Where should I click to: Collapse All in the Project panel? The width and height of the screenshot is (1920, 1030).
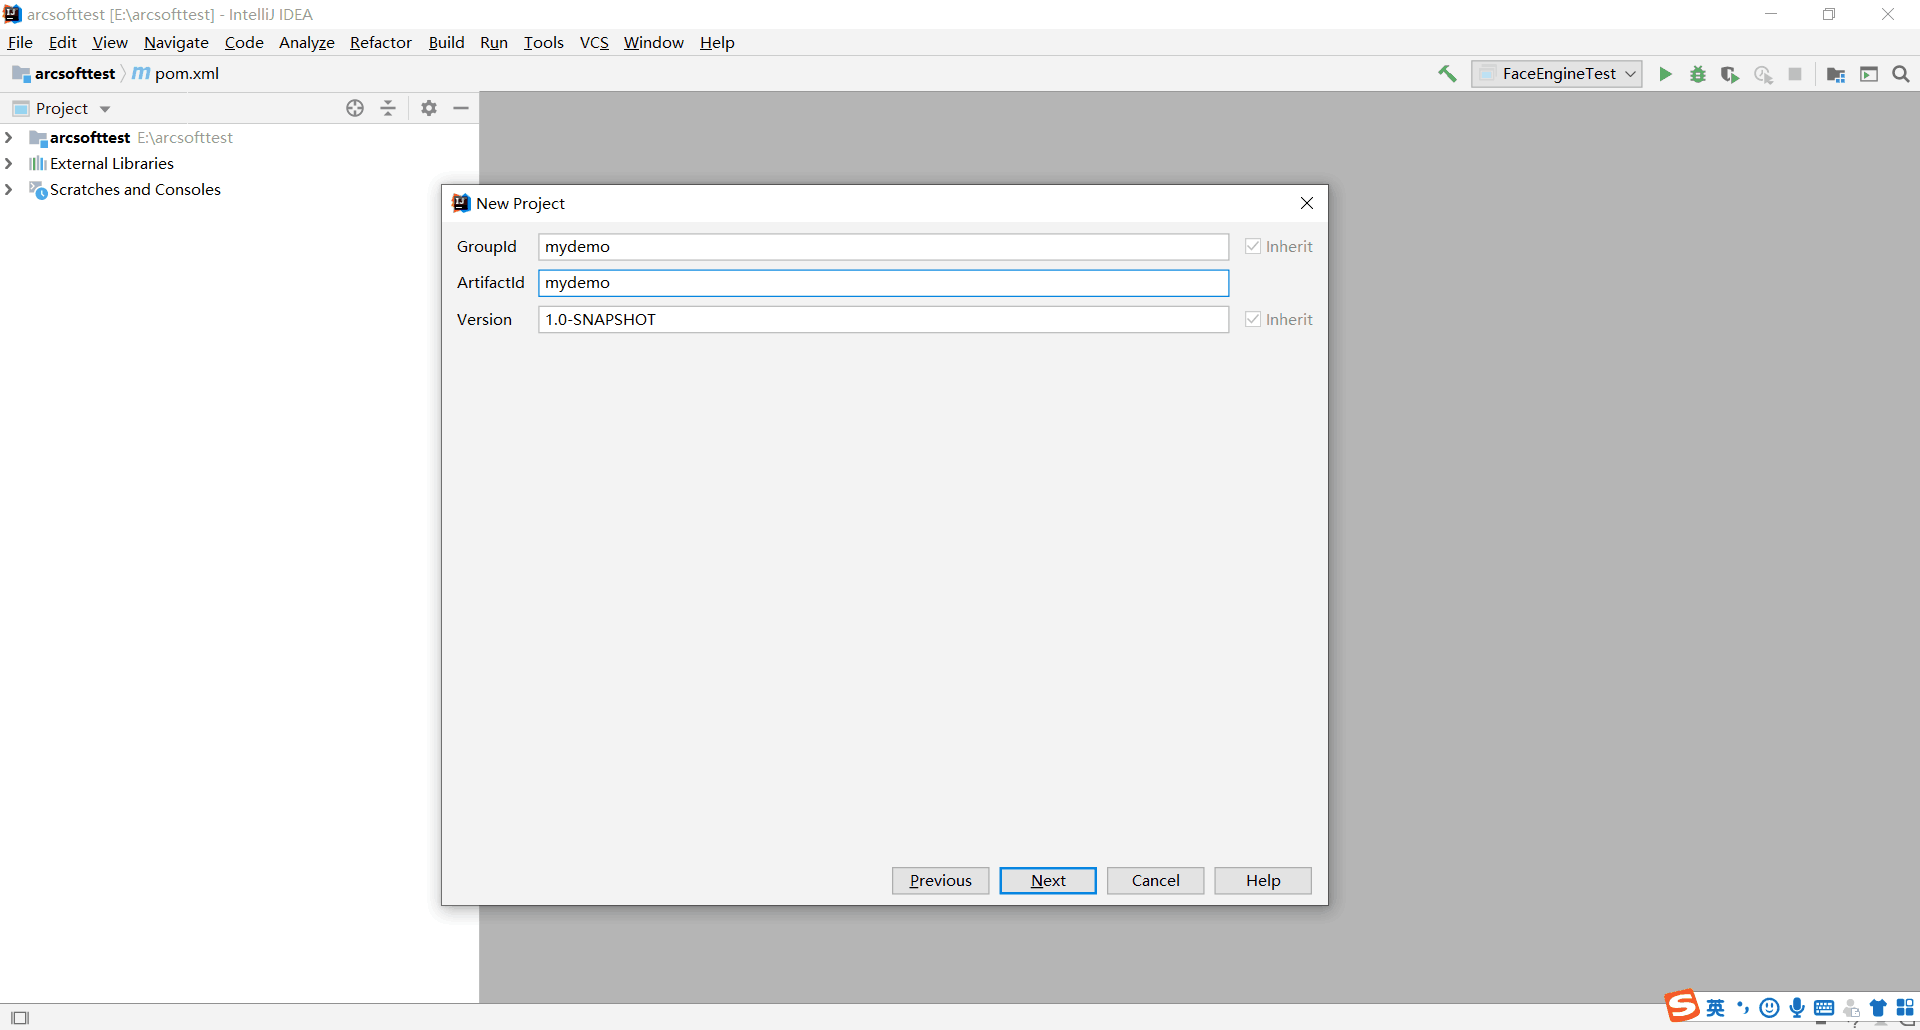(x=388, y=108)
